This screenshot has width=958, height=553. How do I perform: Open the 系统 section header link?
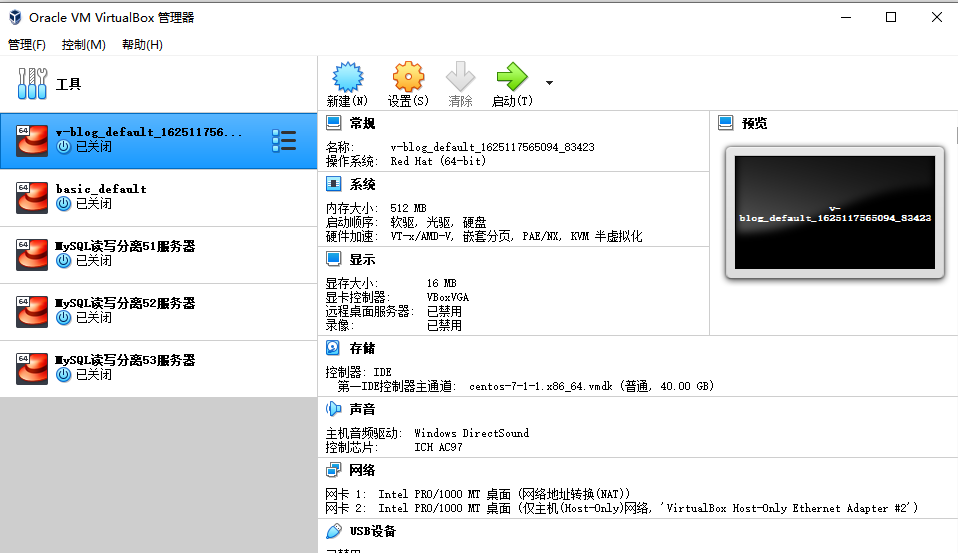362,185
